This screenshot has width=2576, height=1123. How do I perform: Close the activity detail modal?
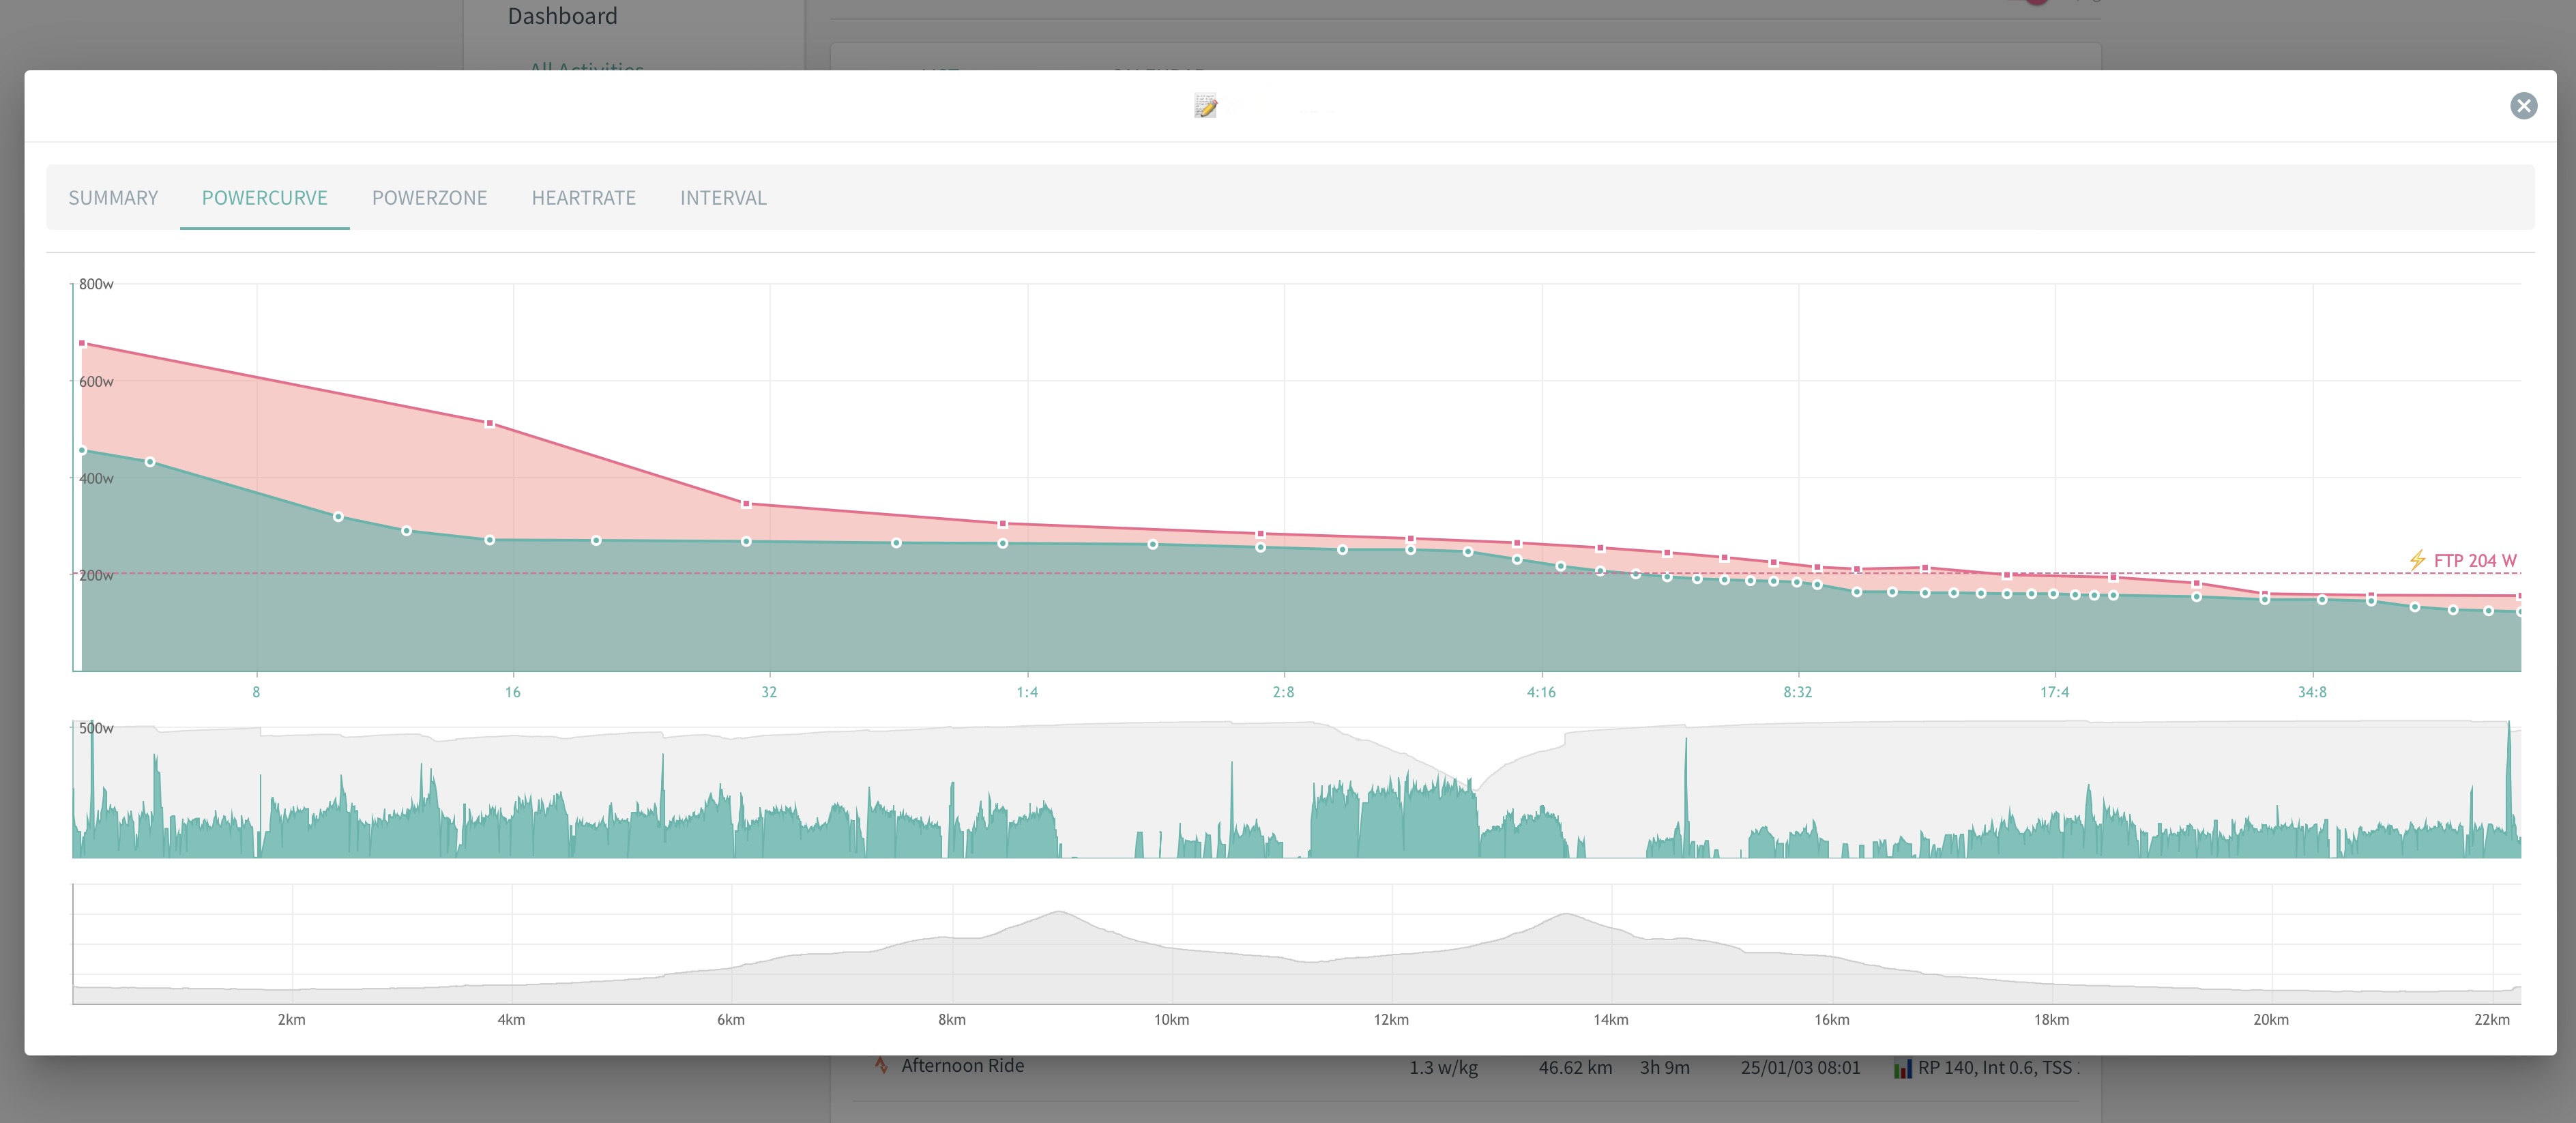tap(2523, 106)
